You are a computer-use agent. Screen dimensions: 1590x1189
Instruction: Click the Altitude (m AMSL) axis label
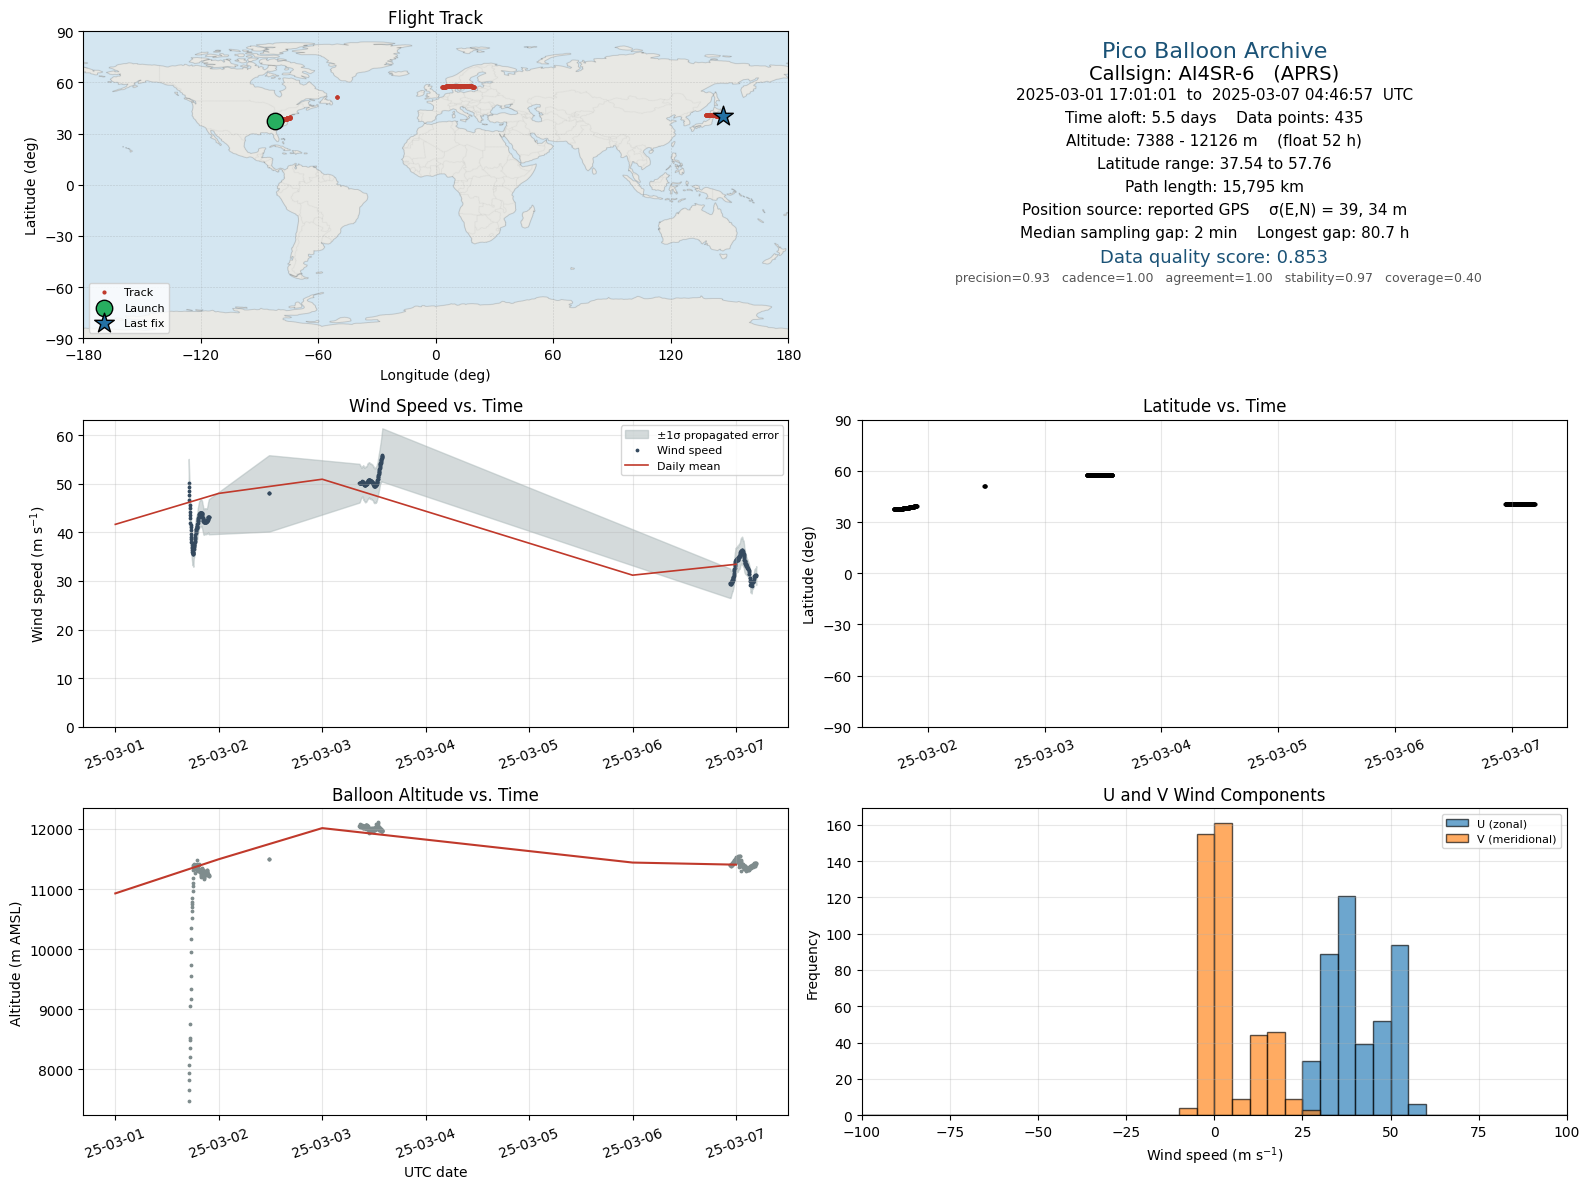pyautogui.click(x=16, y=963)
